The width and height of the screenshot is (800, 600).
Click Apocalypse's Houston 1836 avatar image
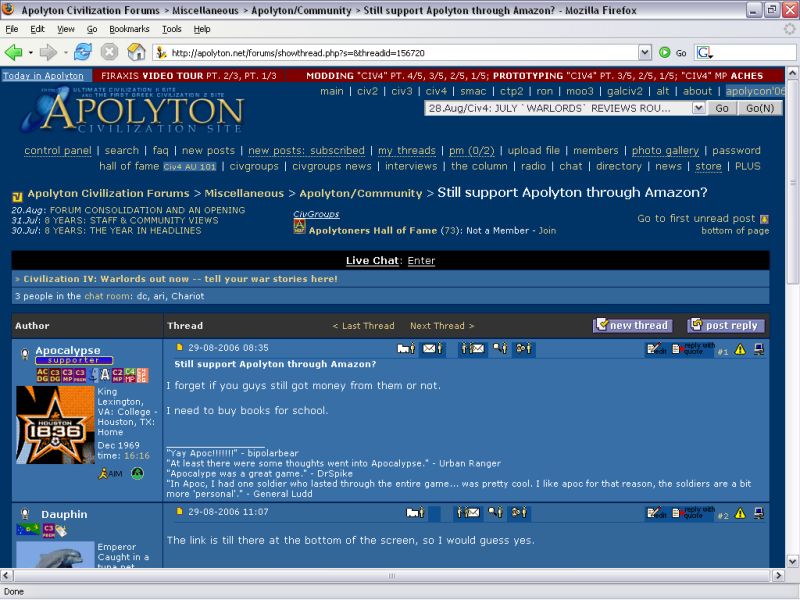pyautogui.click(x=56, y=425)
